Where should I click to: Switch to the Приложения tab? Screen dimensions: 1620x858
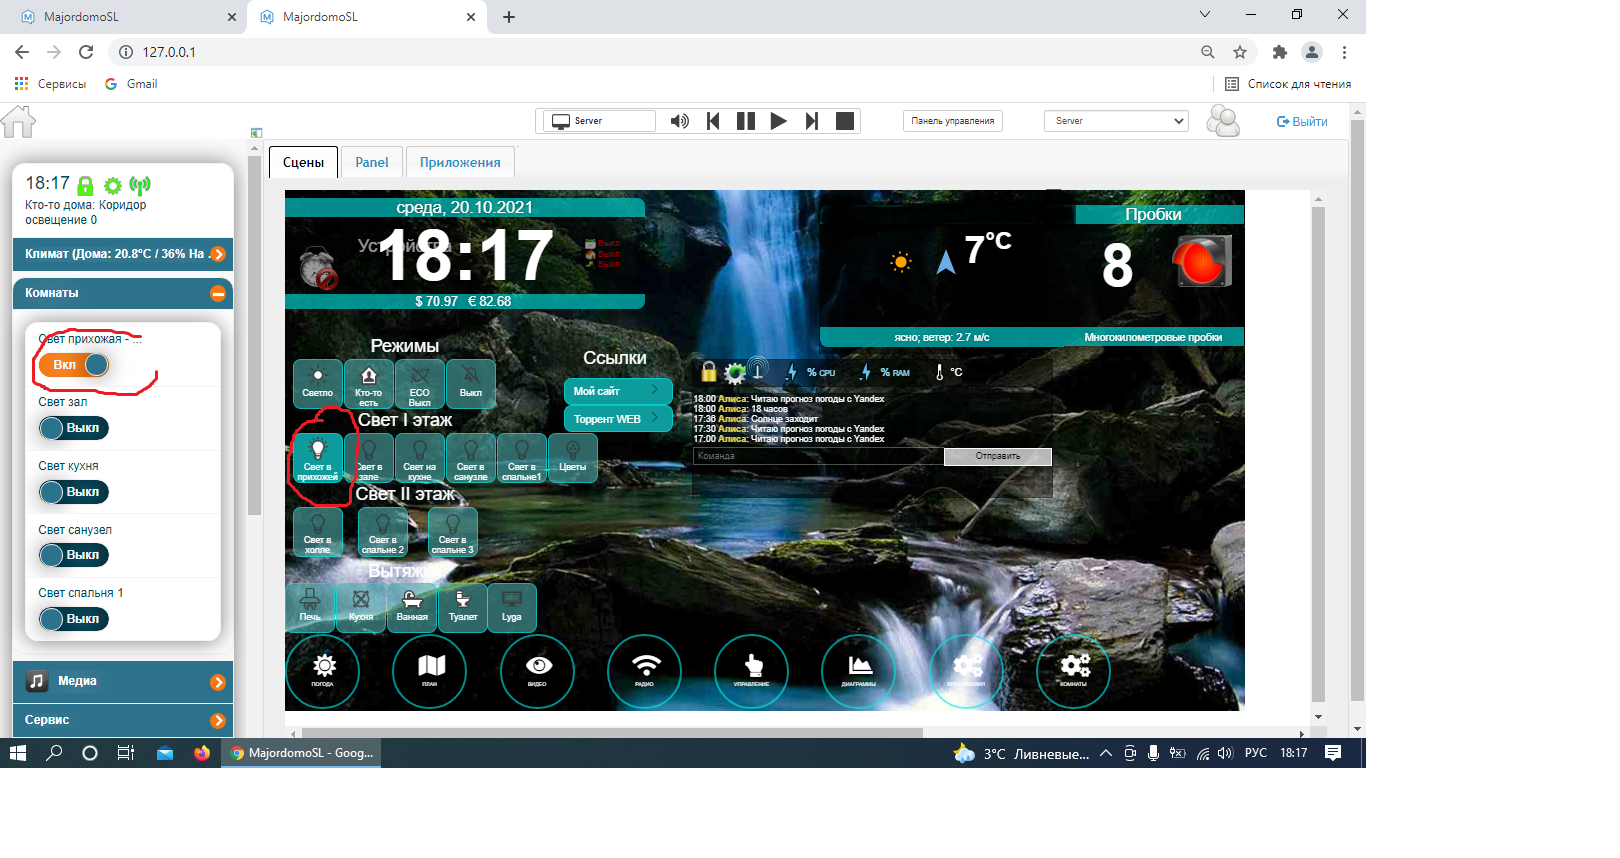460,162
